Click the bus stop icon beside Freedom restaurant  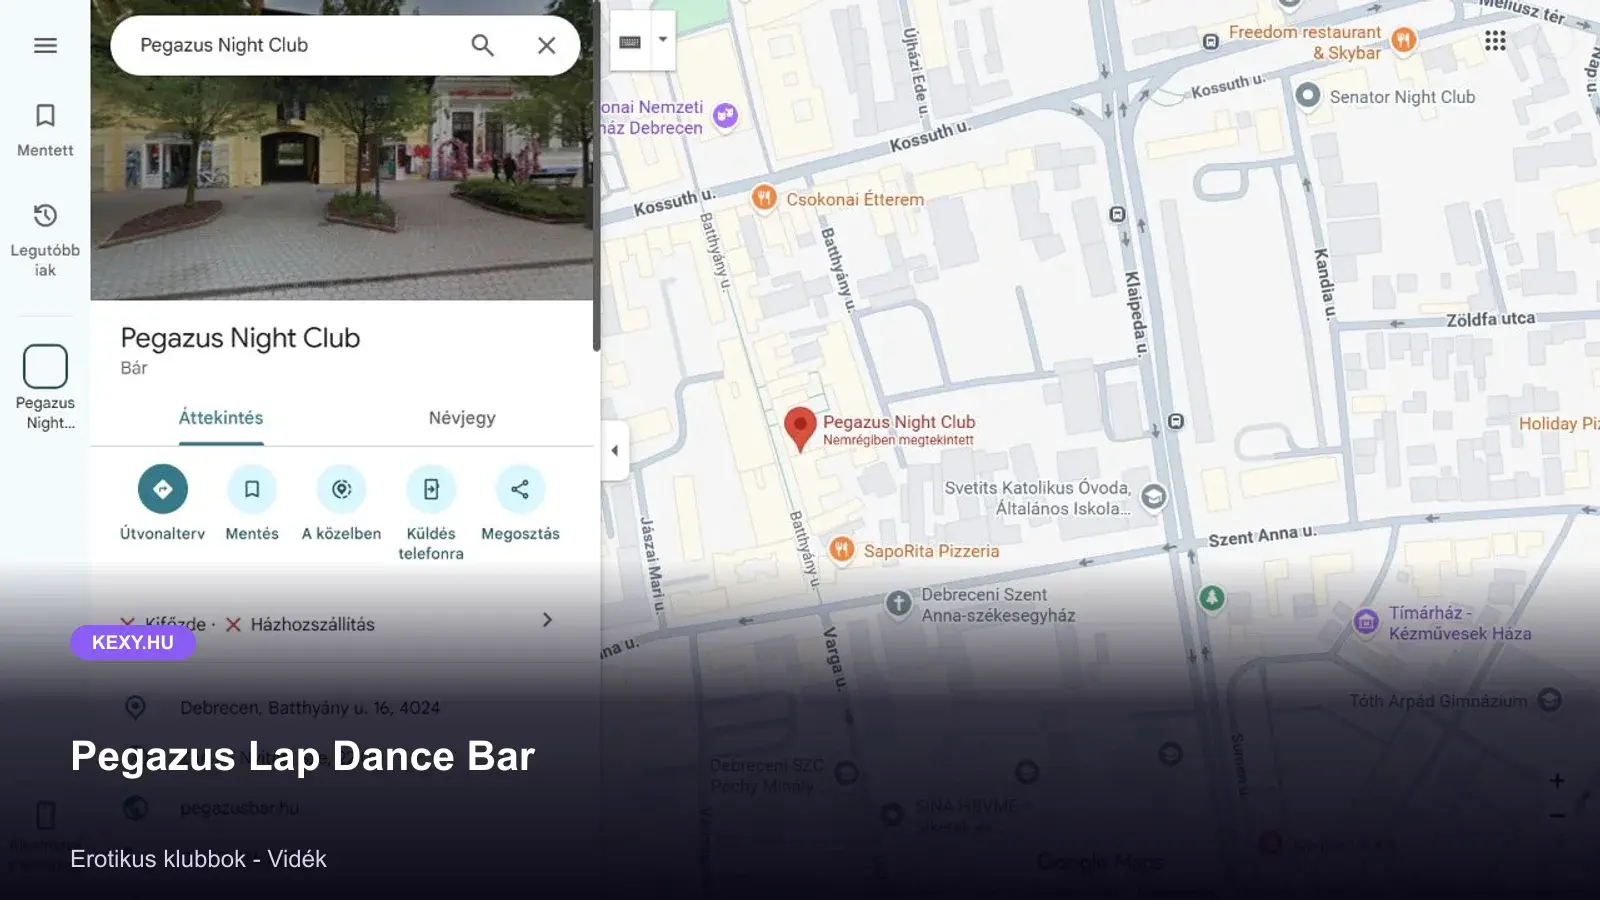(x=1210, y=41)
